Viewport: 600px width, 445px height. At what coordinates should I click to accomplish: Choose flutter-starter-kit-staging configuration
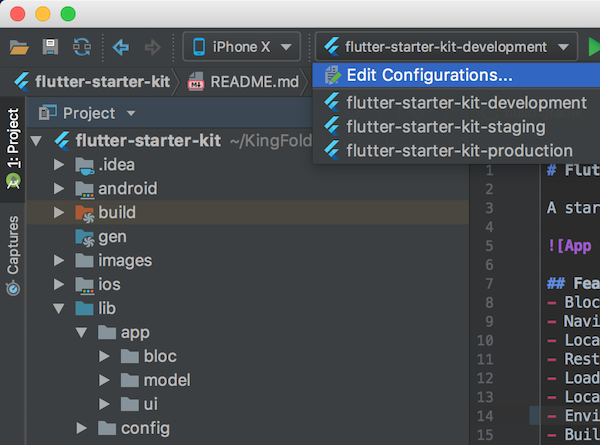pyautogui.click(x=445, y=127)
